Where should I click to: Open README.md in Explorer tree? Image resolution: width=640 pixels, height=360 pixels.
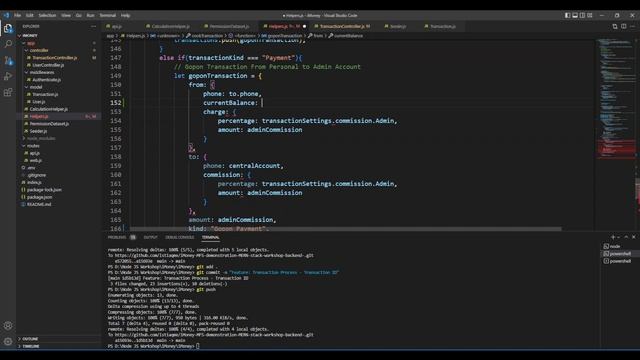click(x=39, y=204)
